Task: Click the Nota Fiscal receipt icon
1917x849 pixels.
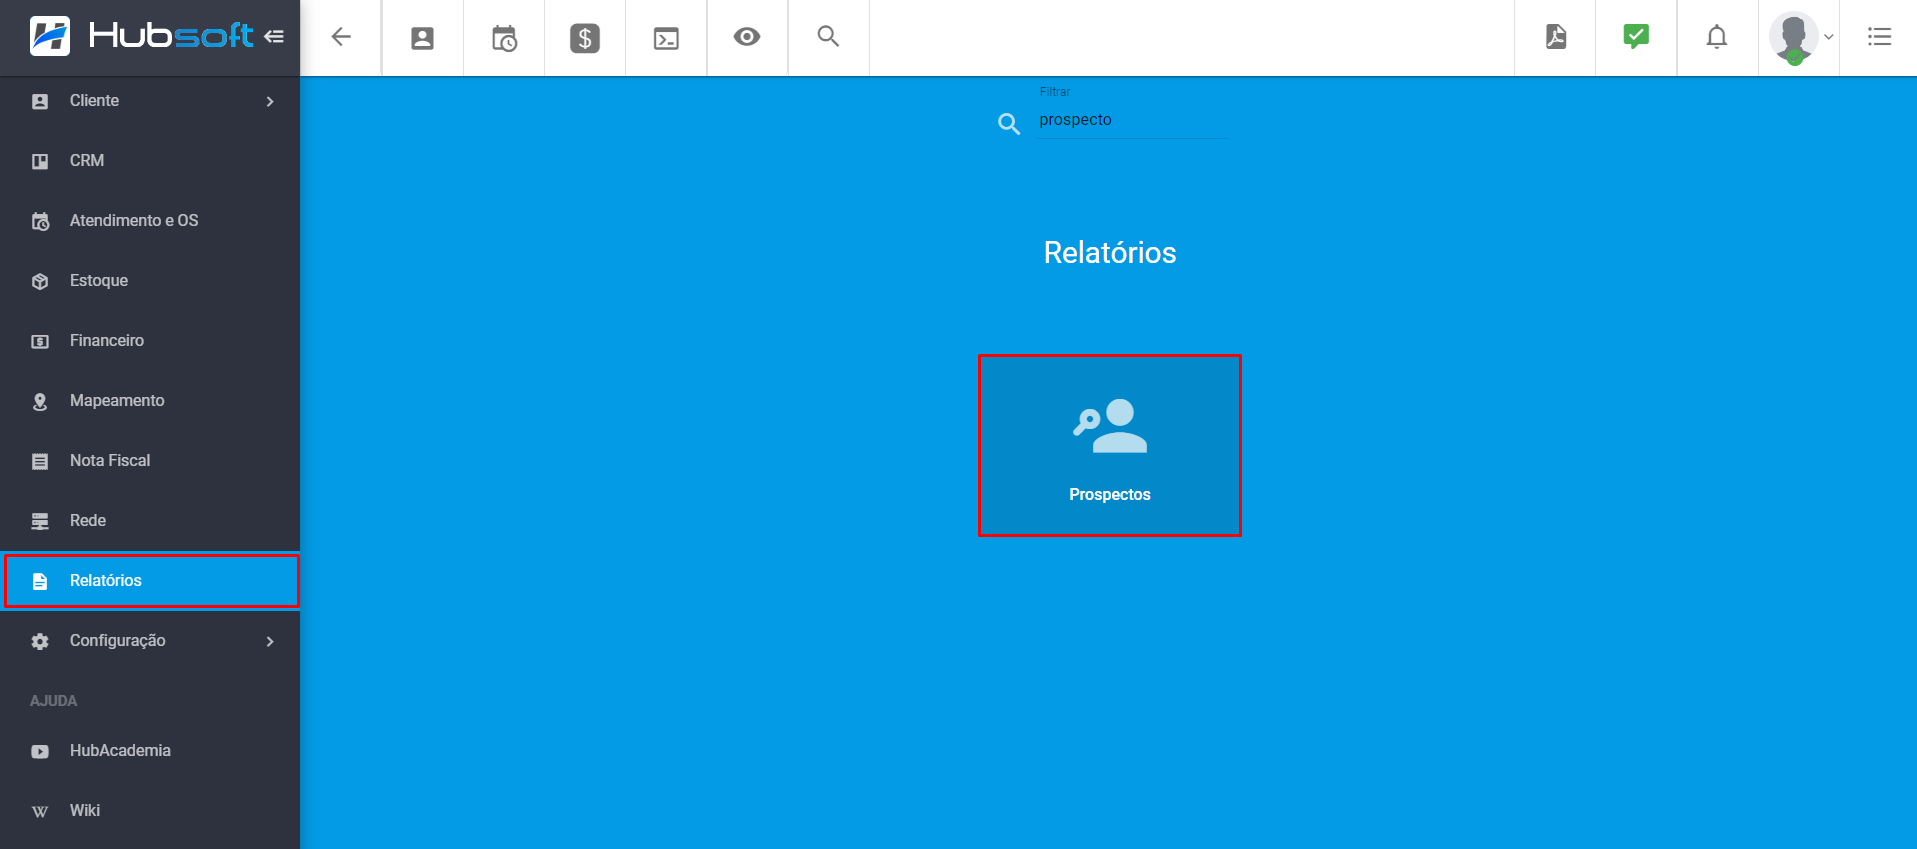Action: (x=40, y=461)
